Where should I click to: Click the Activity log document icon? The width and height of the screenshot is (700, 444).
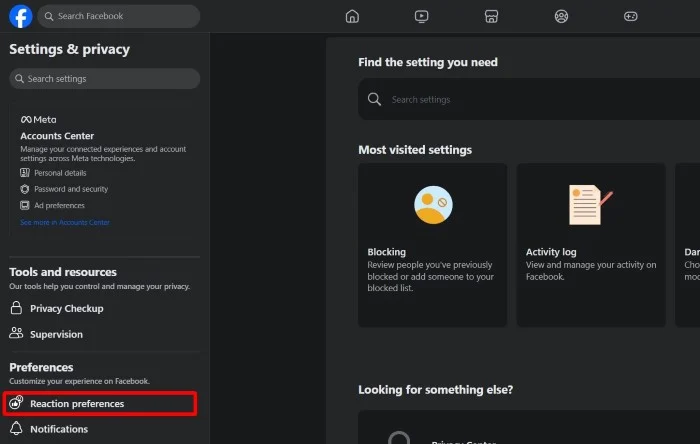pos(590,205)
